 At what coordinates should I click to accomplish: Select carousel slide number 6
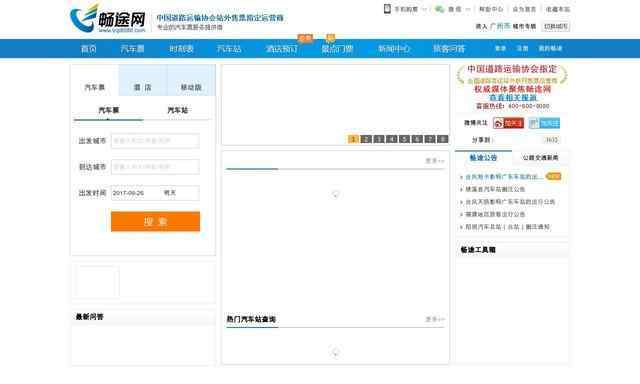417,139
